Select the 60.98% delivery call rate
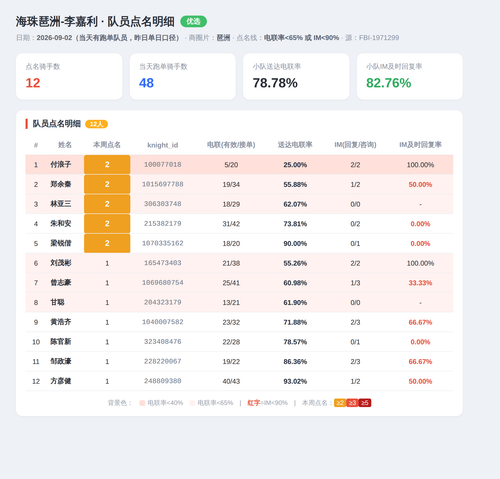500x479 pixels. [295, 283]
